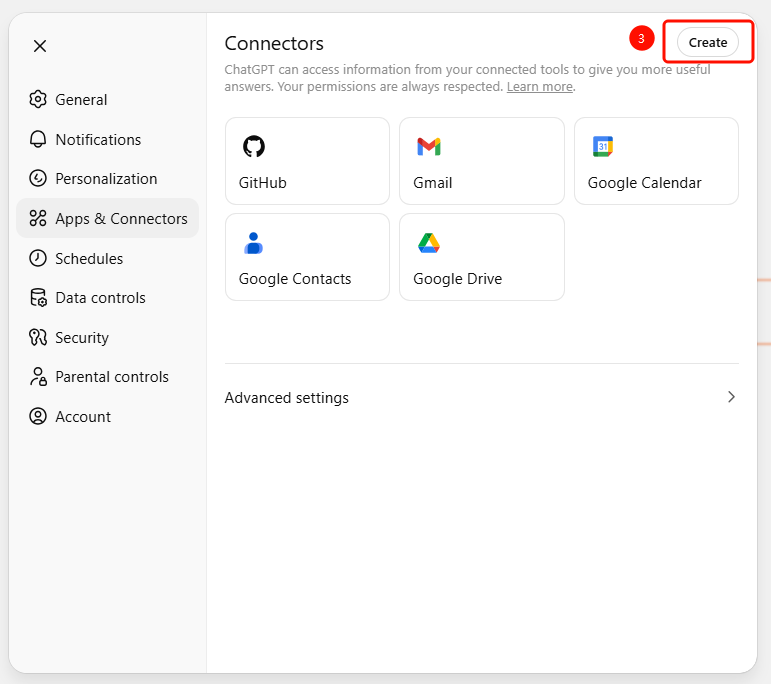
Task: Click the Schedules clock icon
Action: point(38,258)
